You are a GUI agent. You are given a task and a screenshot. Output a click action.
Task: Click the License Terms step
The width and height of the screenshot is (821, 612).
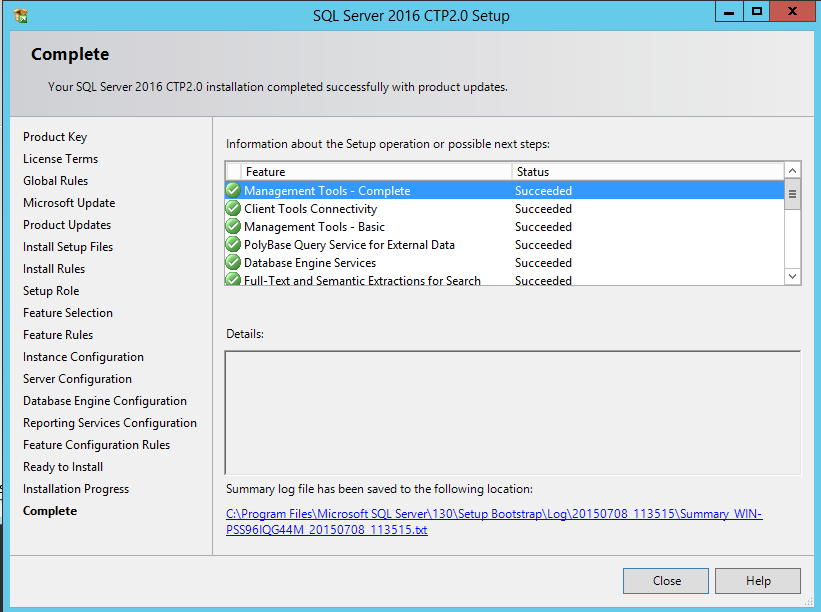pos(60,159)
